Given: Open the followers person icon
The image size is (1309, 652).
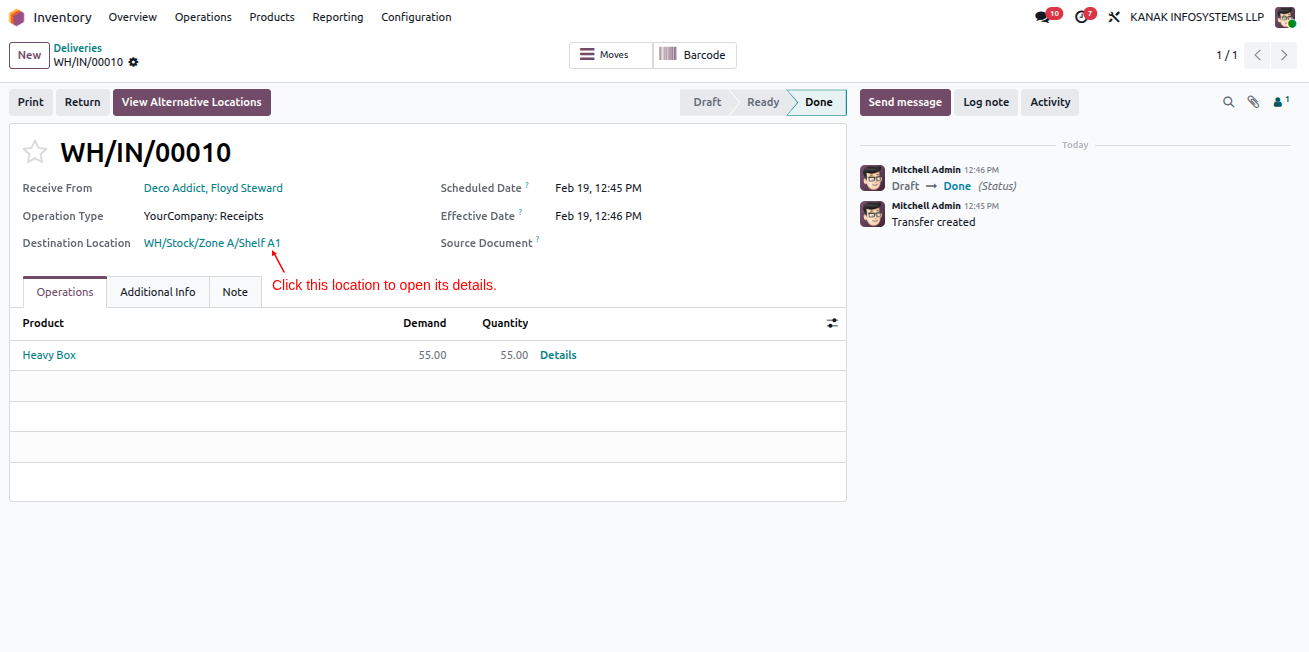Looking at the screenshot, I should coord(1281,102).
